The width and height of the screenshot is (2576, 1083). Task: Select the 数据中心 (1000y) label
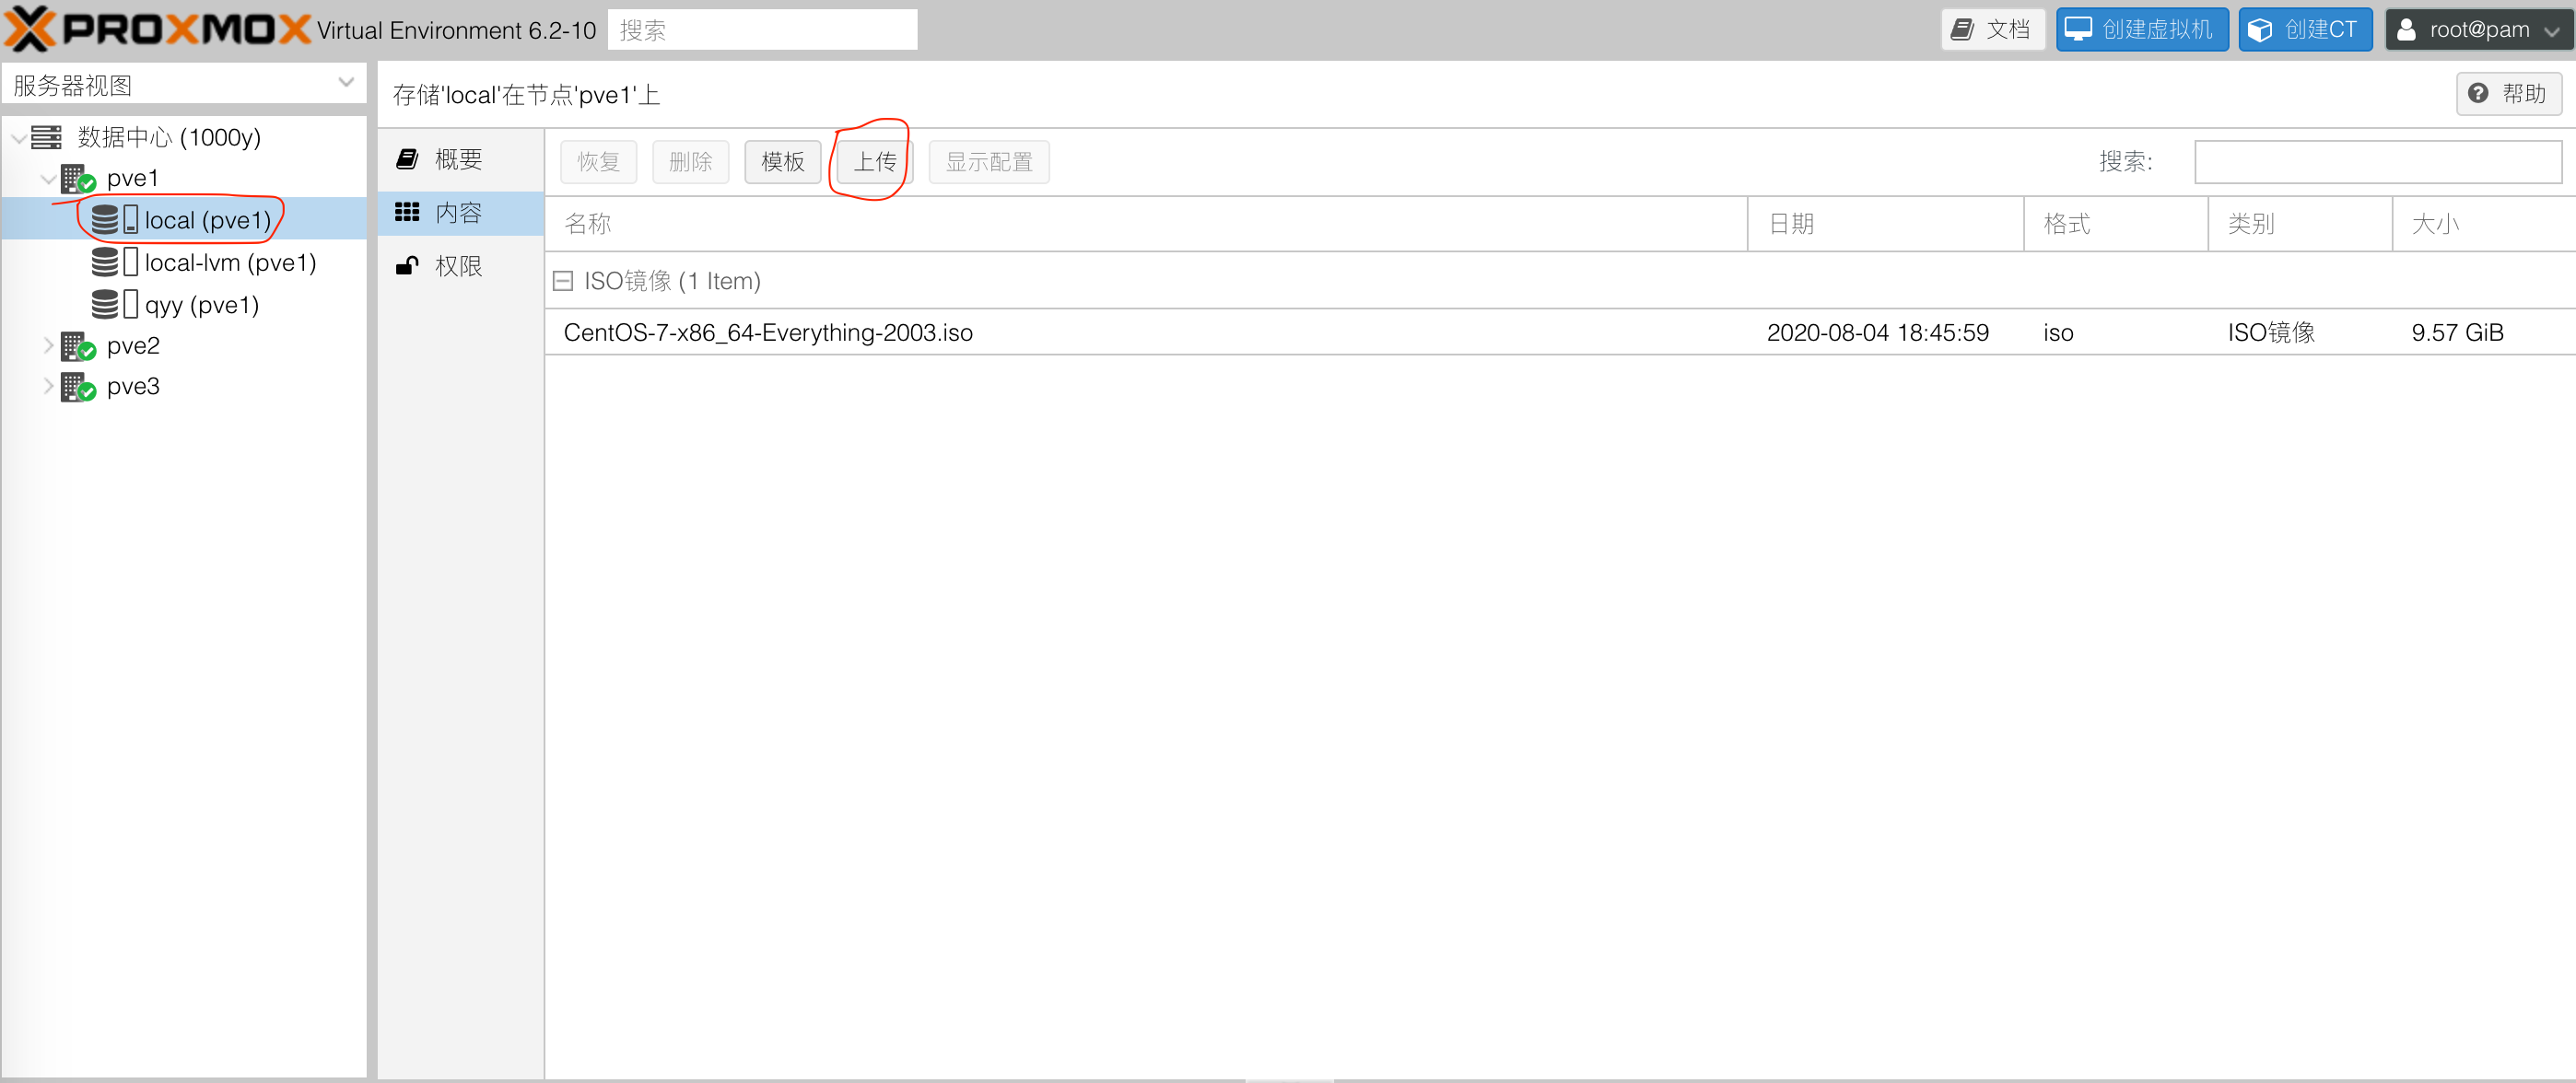tap(169, 137)
